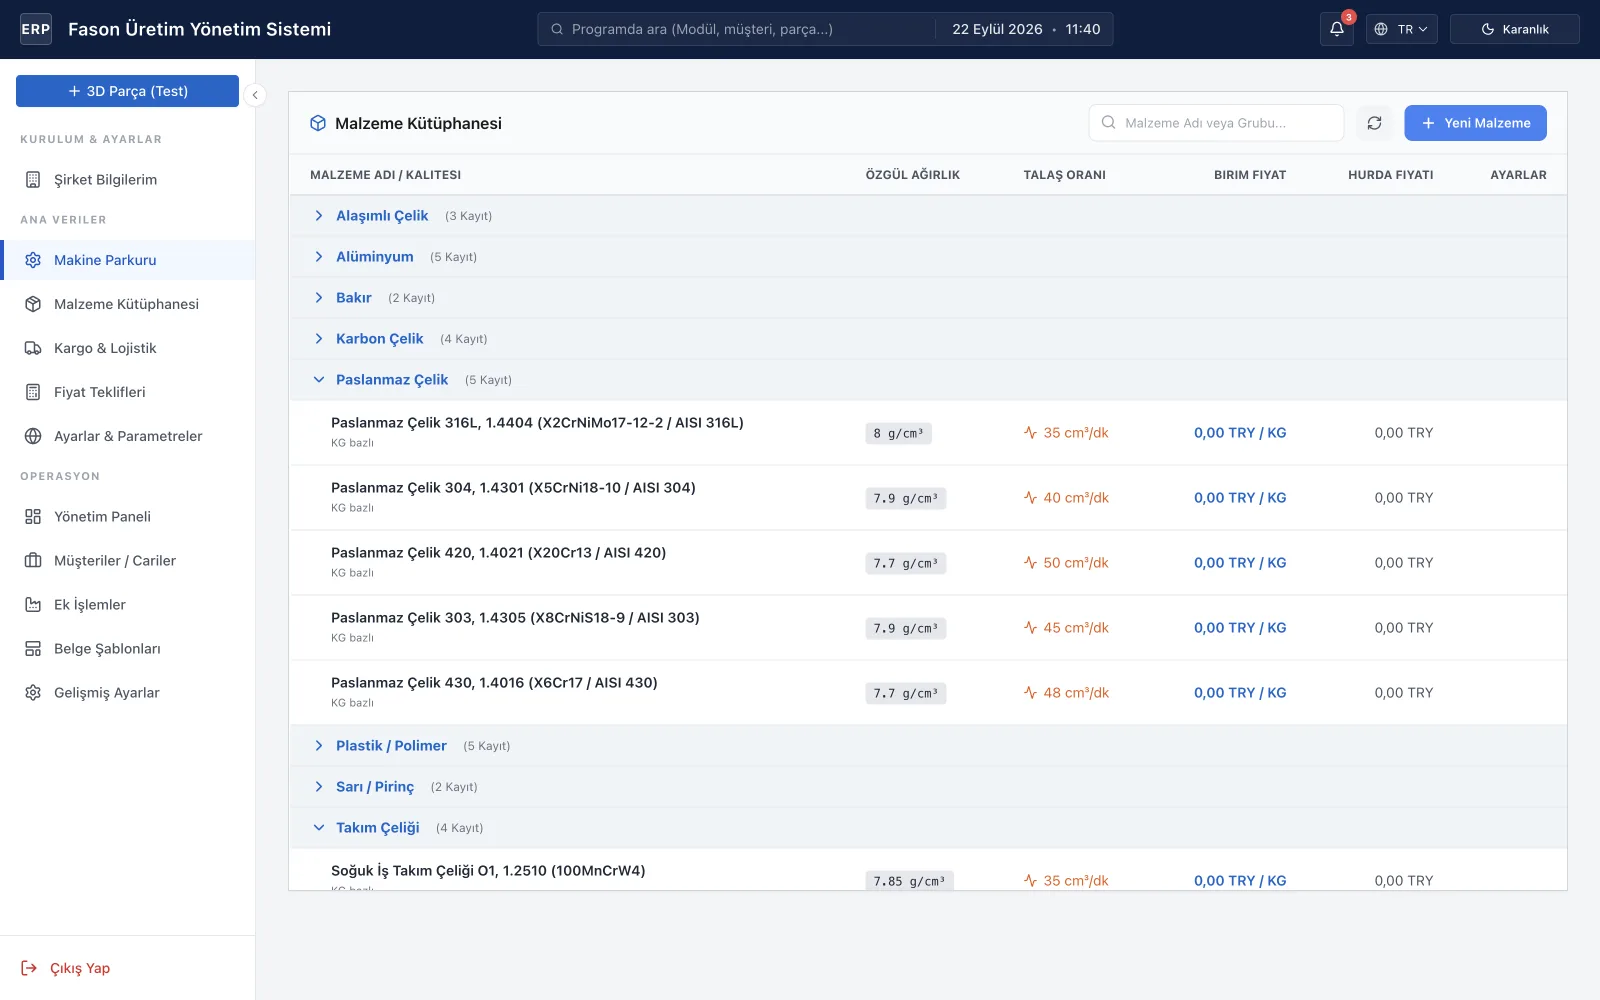1600x1000 pixels.
Task: Expand the Plastik / Polimer group
Action: [x=319, y=746]
